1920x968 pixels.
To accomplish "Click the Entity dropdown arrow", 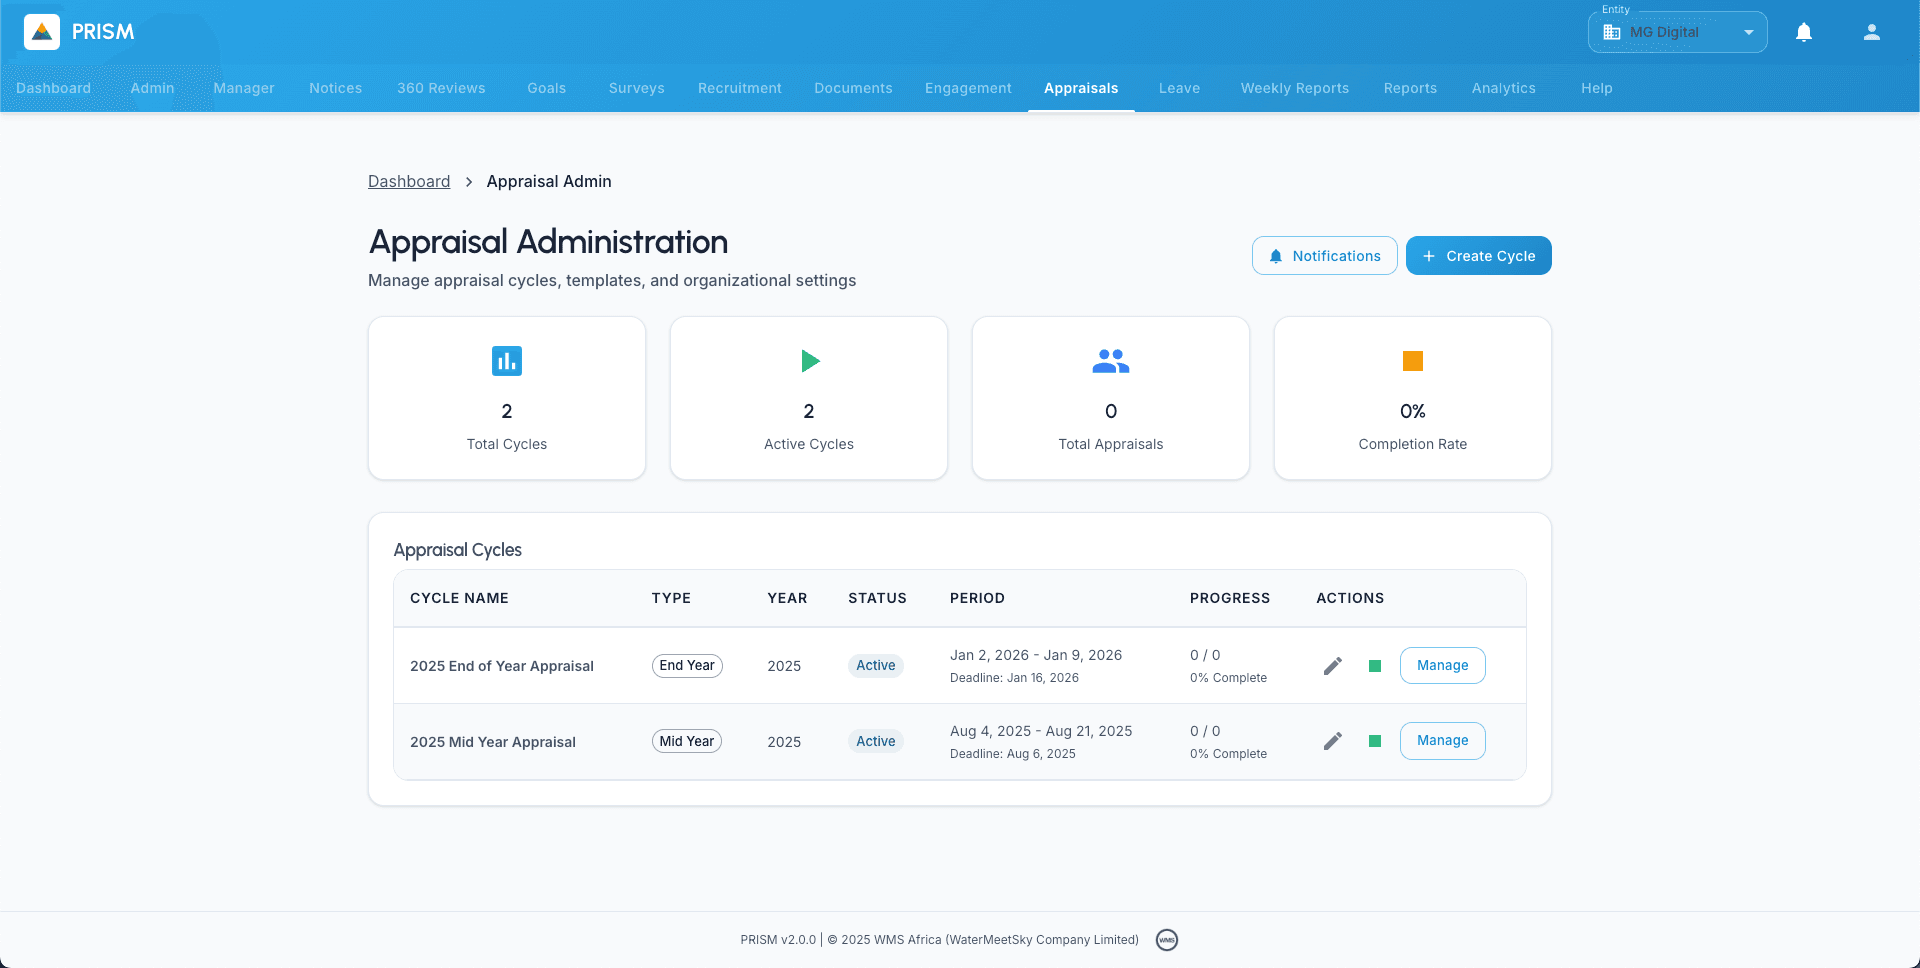I will point(1749,32).
